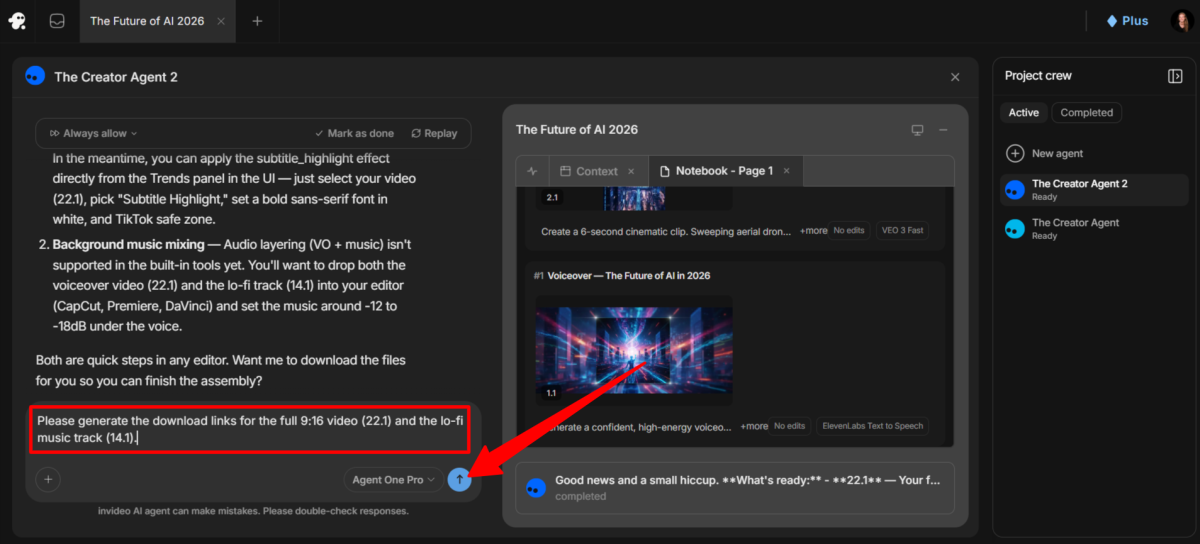The image size is (1200, 544).
Task: Close The Creator Agent 2 panel
Action: (x=955, y=77)
